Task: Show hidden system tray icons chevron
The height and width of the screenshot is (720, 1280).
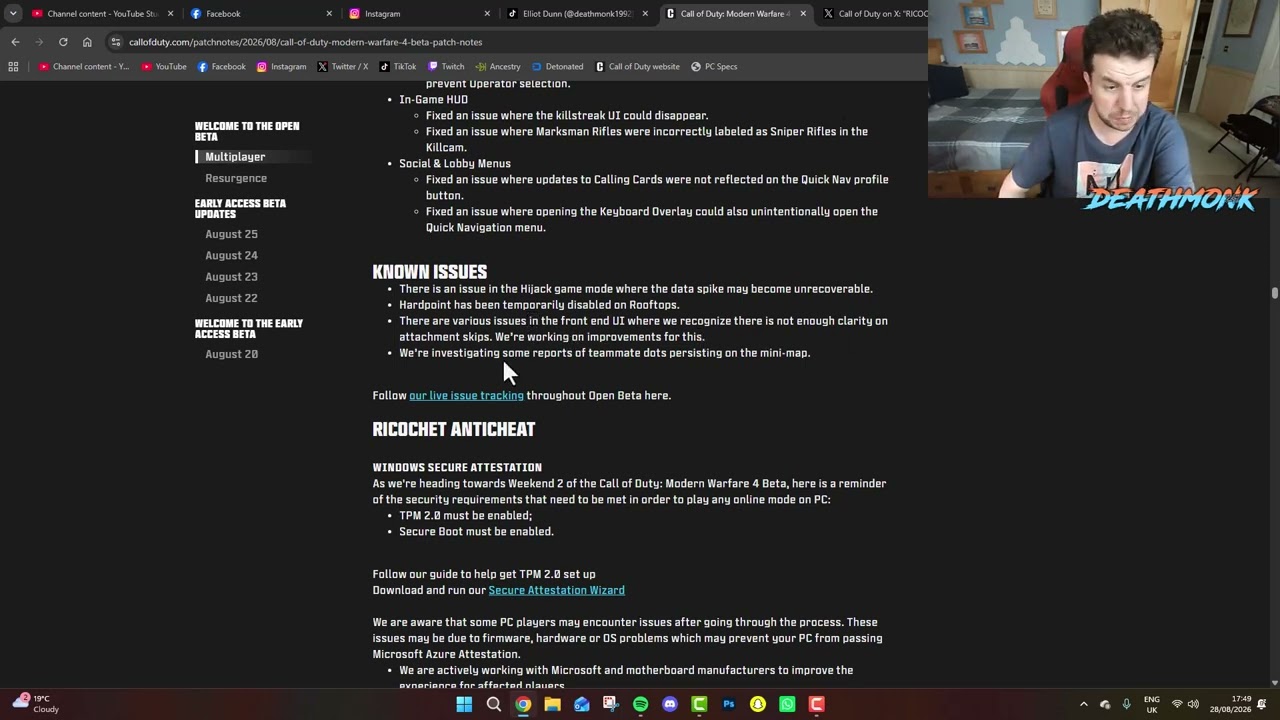Action: [1083, 704]
